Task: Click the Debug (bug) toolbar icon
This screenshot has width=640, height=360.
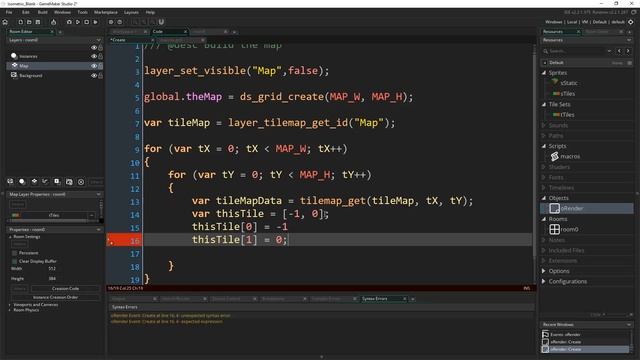Action: point(69,22)
